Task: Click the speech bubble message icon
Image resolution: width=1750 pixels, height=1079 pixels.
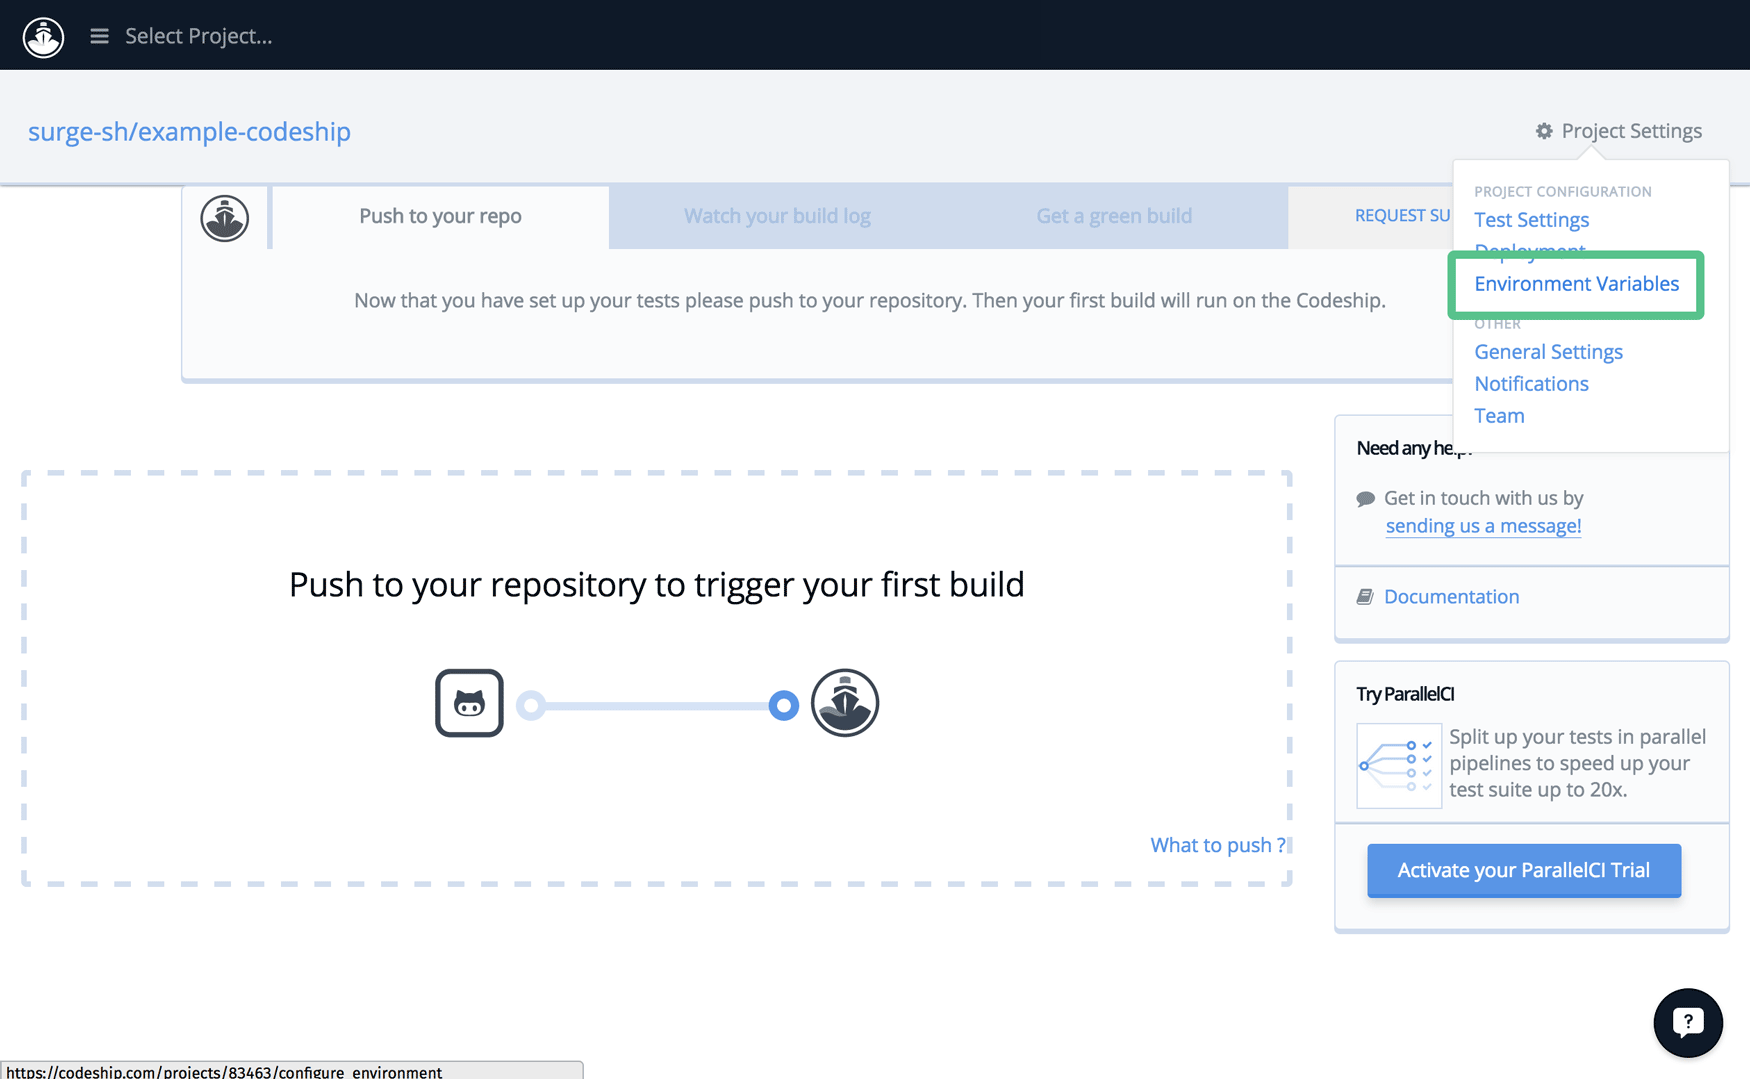Action: pos(1365,498)
